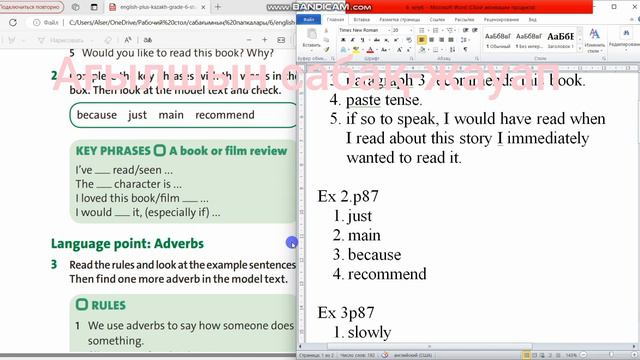640x360 pixels.
Task: Open the Change Styles dropdown
Action: [595, 40]
